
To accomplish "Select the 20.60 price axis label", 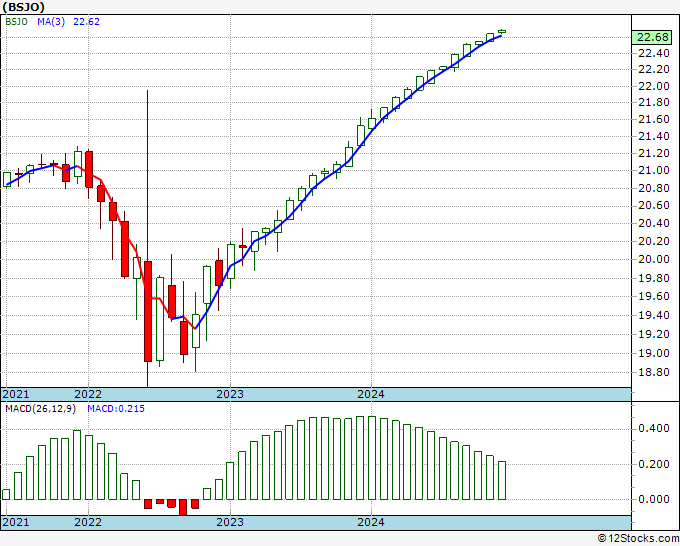I will click(x=654, y=205).
